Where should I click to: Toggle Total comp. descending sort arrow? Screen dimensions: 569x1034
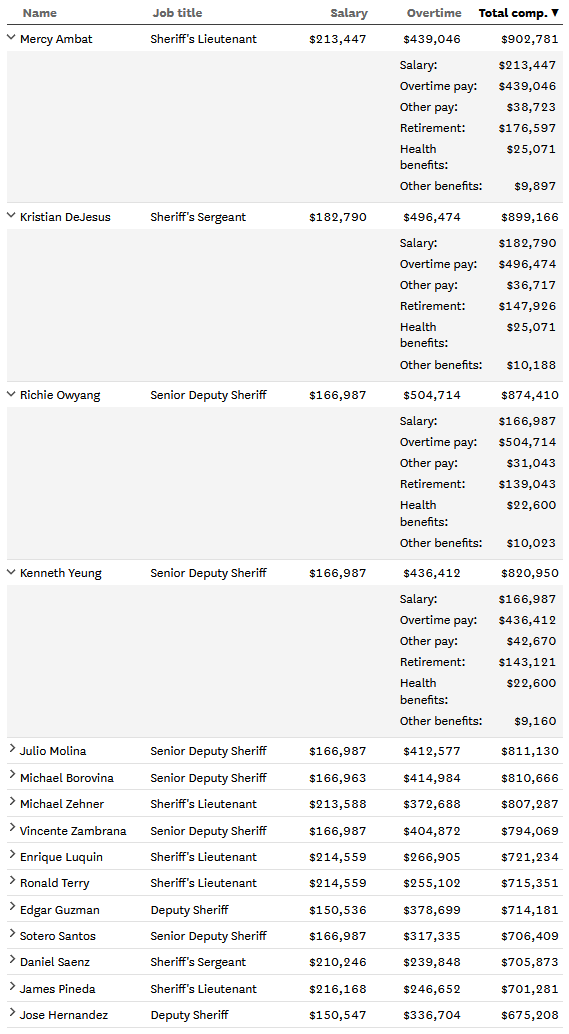[555, 13]
